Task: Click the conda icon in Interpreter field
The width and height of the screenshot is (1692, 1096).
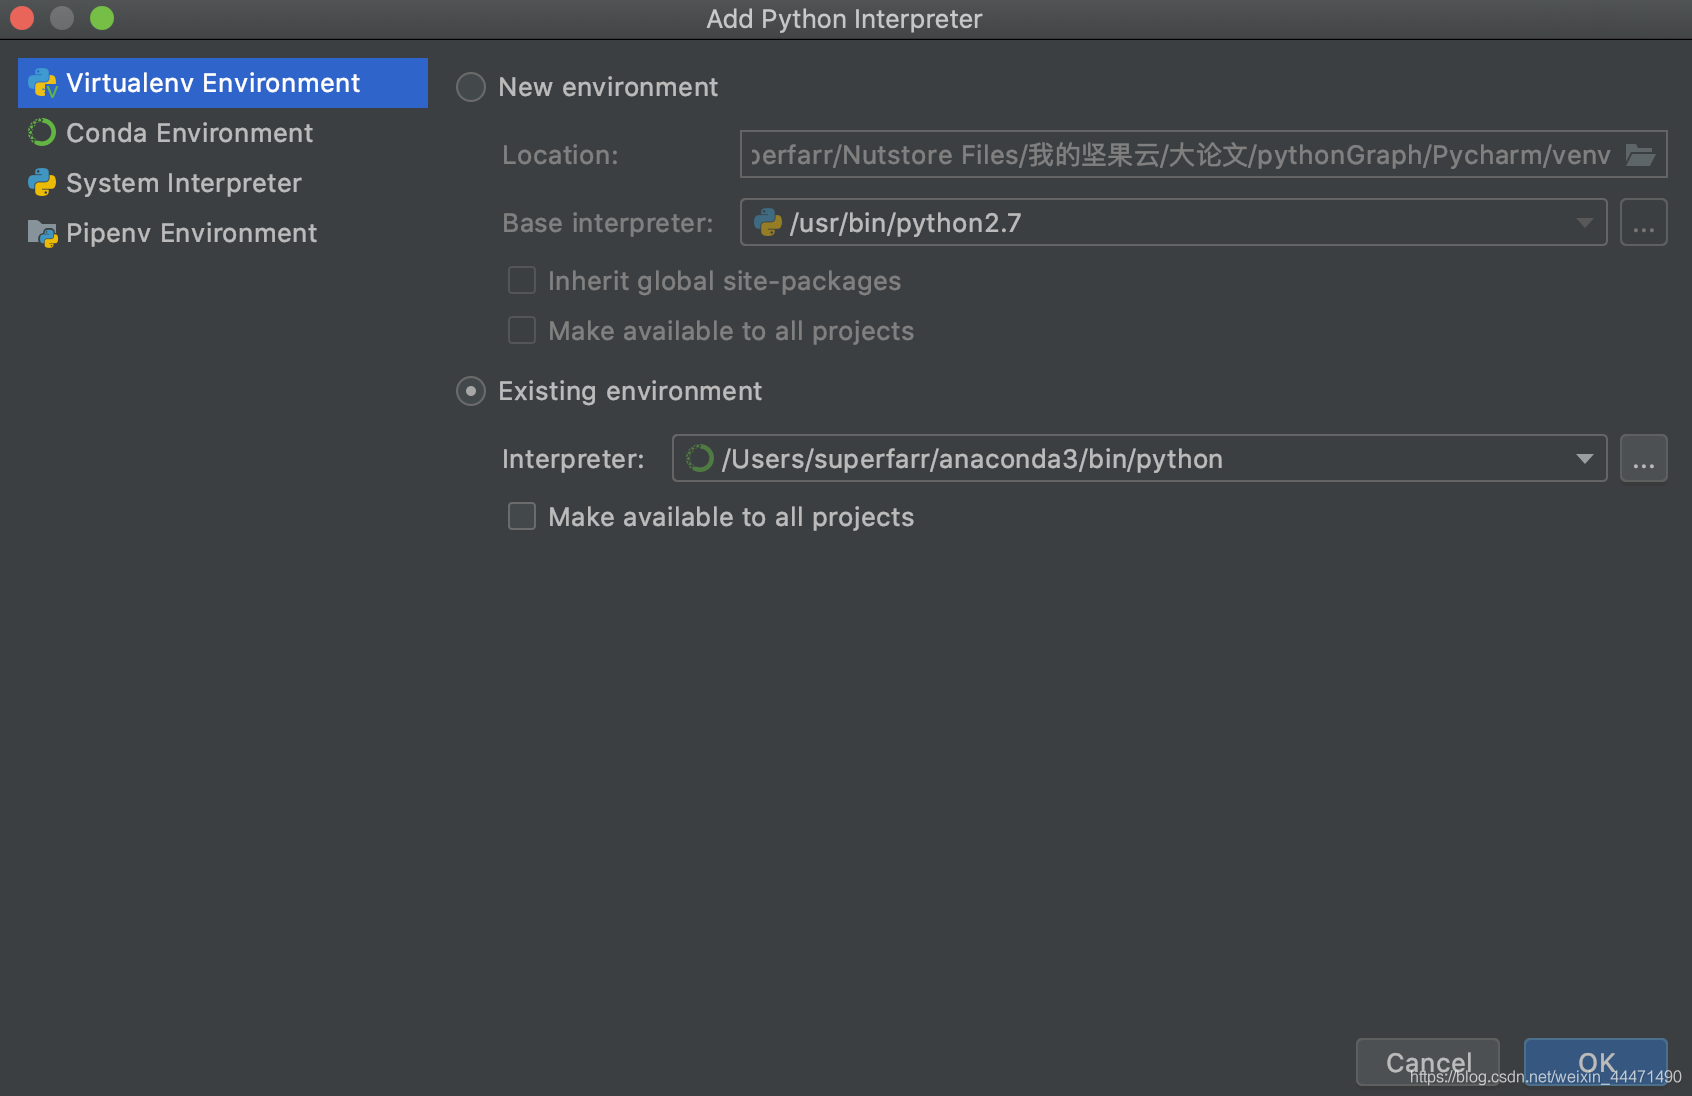Action: (x=700, y=458)
